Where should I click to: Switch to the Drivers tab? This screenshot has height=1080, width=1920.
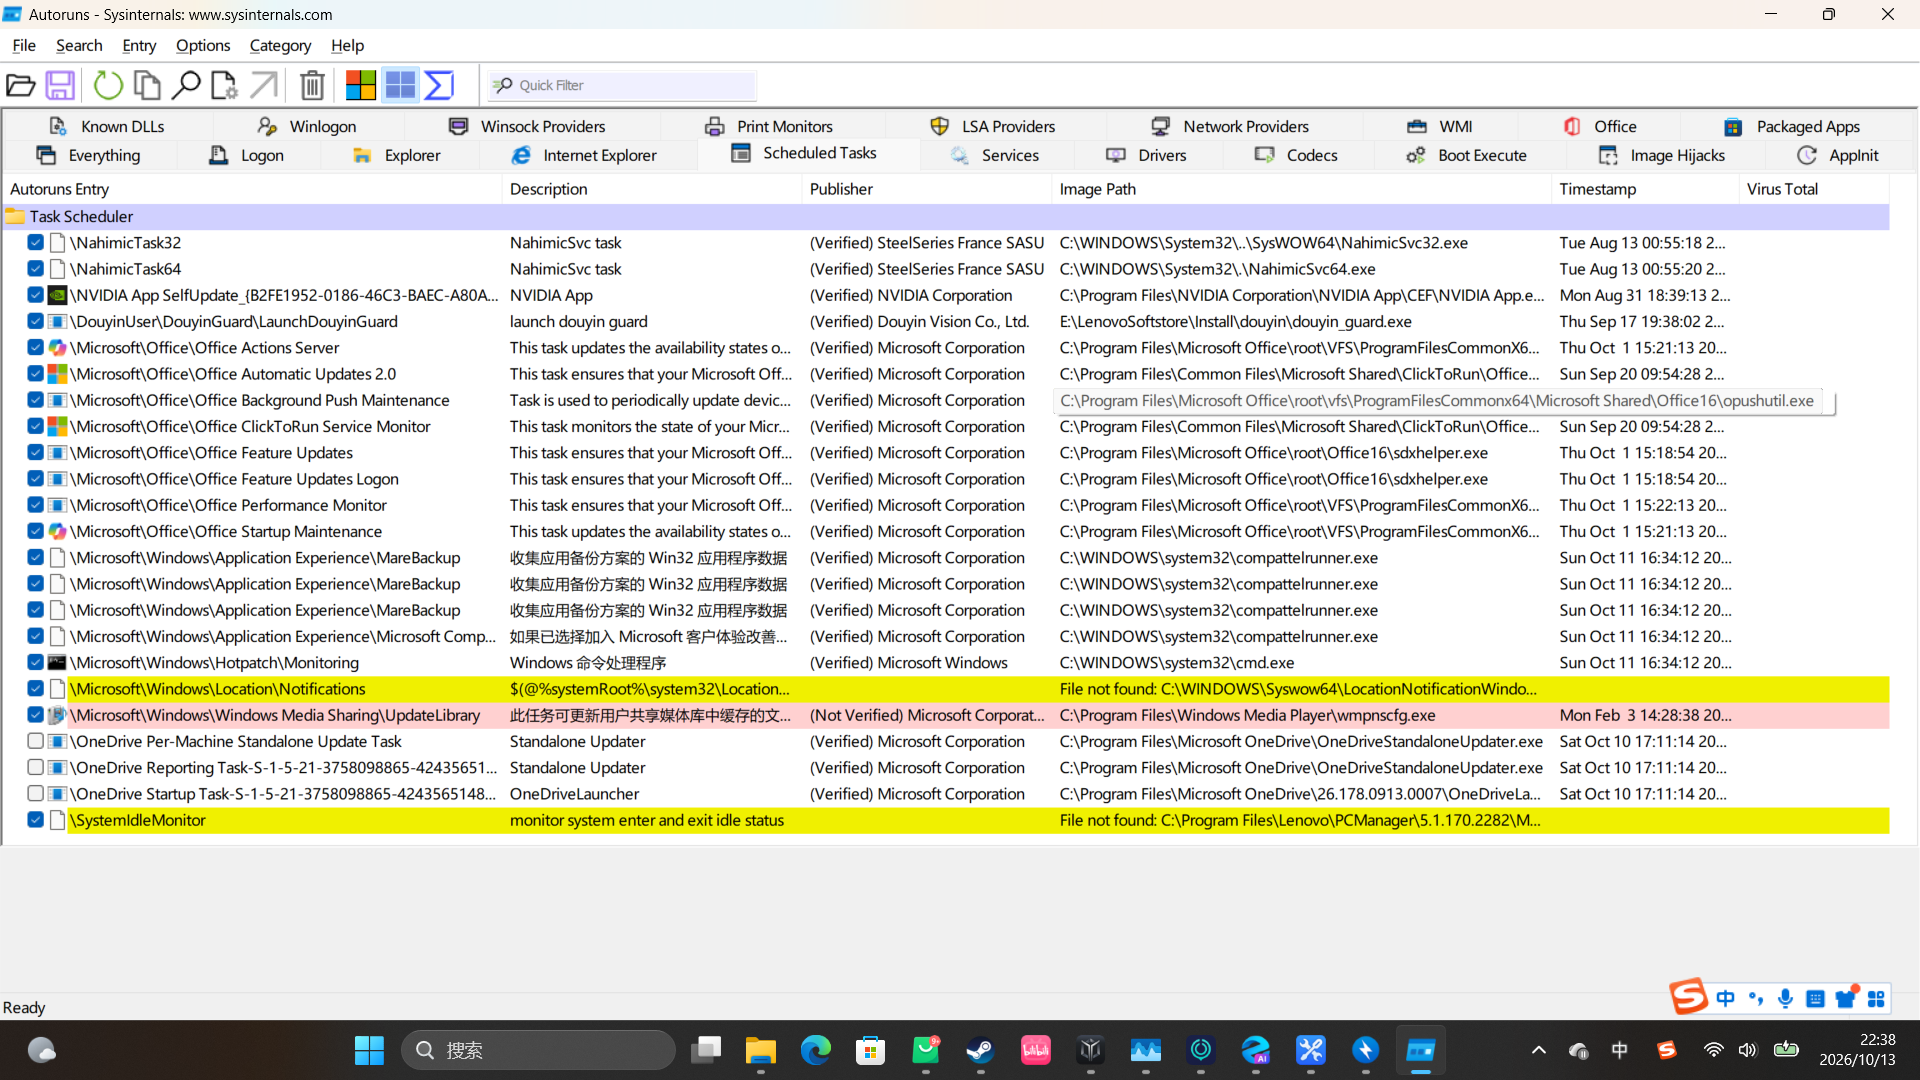tap(1147, 155)
